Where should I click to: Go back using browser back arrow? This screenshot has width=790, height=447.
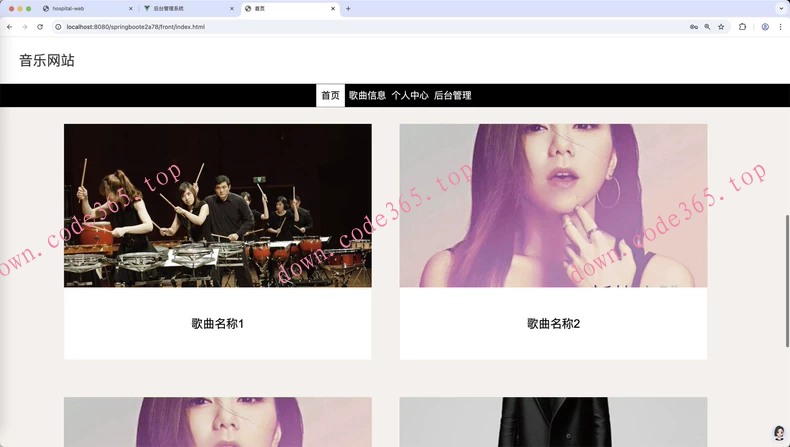click(x=10, y=27)
